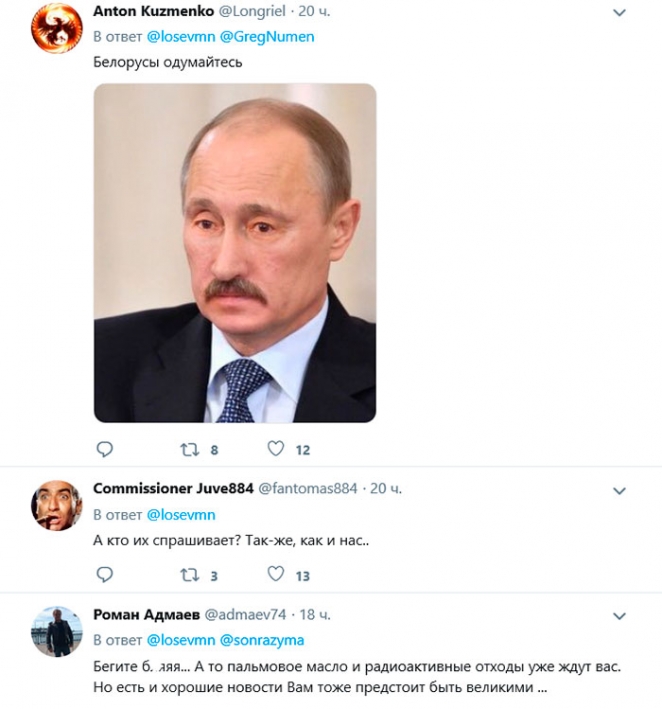Expand more options for Роман Адмаев's tweet

[619, 616]
